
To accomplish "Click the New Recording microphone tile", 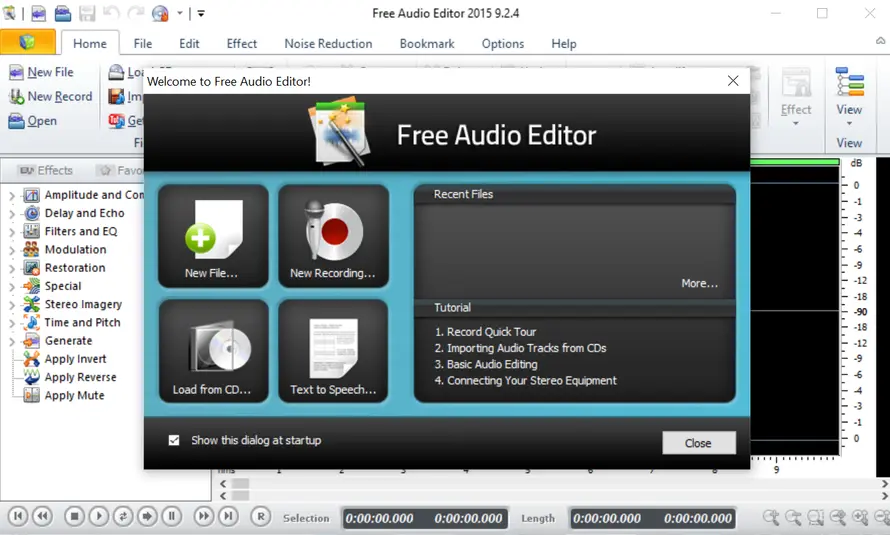I will (333, 235).
